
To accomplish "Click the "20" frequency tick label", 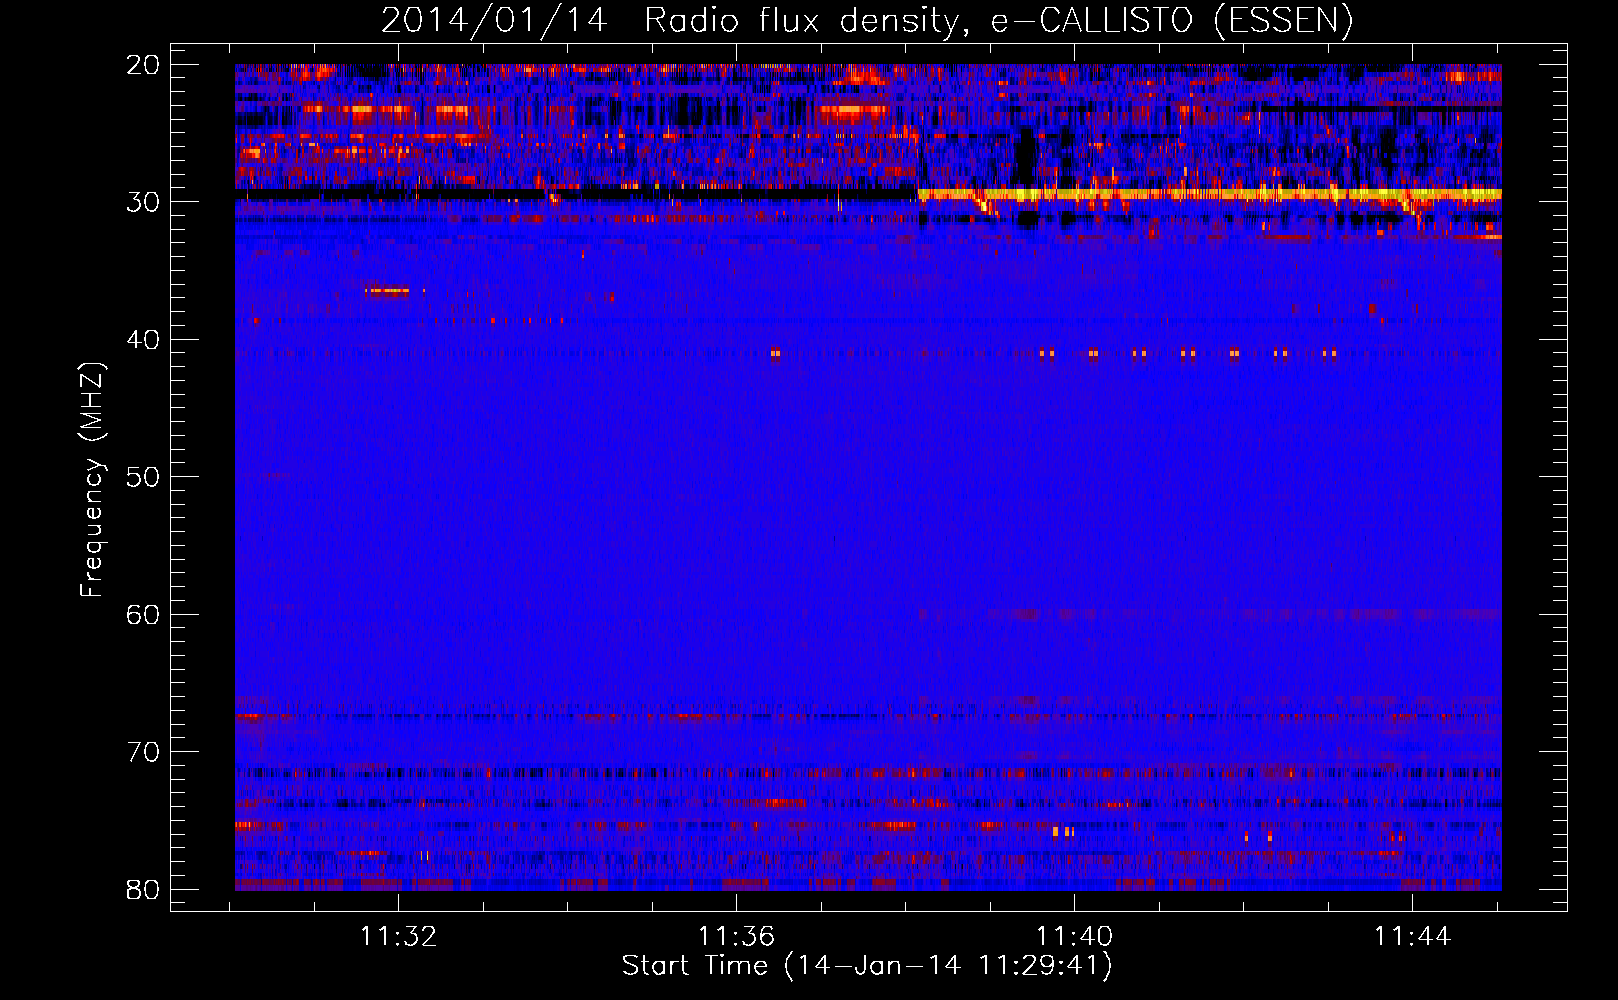I will tap(143, 65).
